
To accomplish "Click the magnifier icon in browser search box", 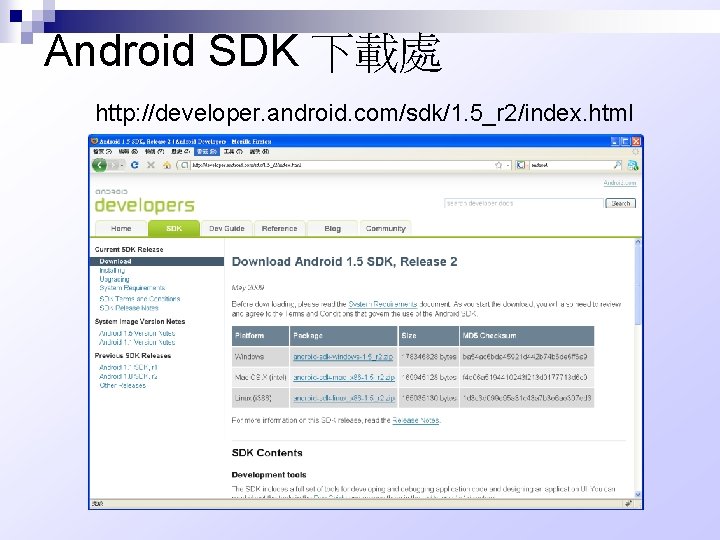I will click(x=618, y=165).
